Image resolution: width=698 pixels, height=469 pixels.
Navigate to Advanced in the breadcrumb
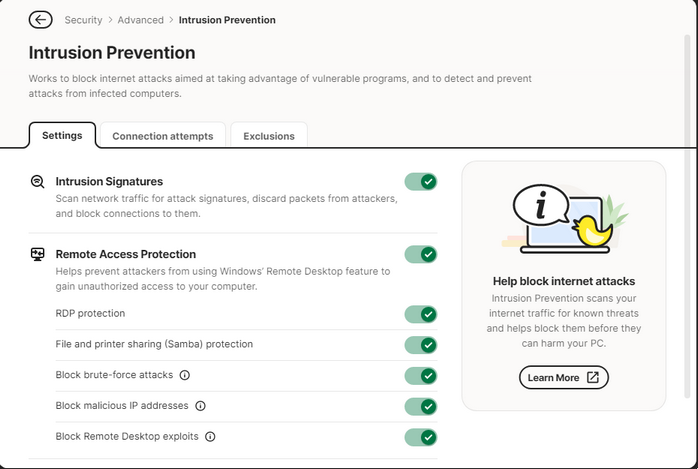pyautogui.click(x=140, y=20)
